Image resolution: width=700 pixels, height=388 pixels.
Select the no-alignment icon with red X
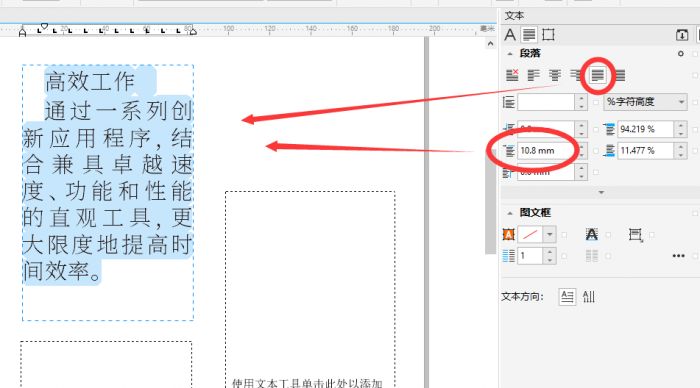(x=512, y=75)
